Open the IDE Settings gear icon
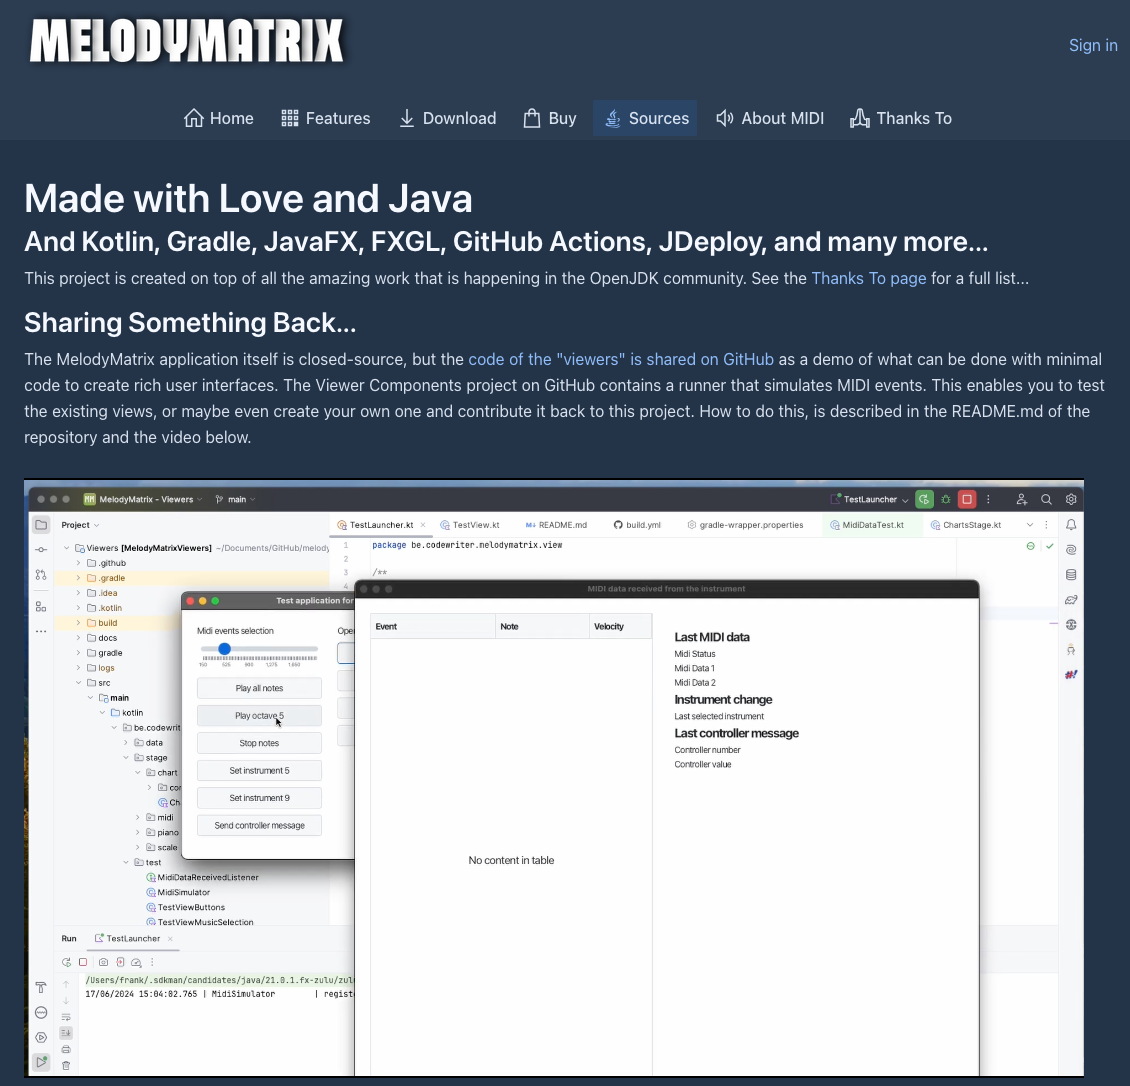This screenshot has width=1130, height=1086. click(x=1071, y=499)
